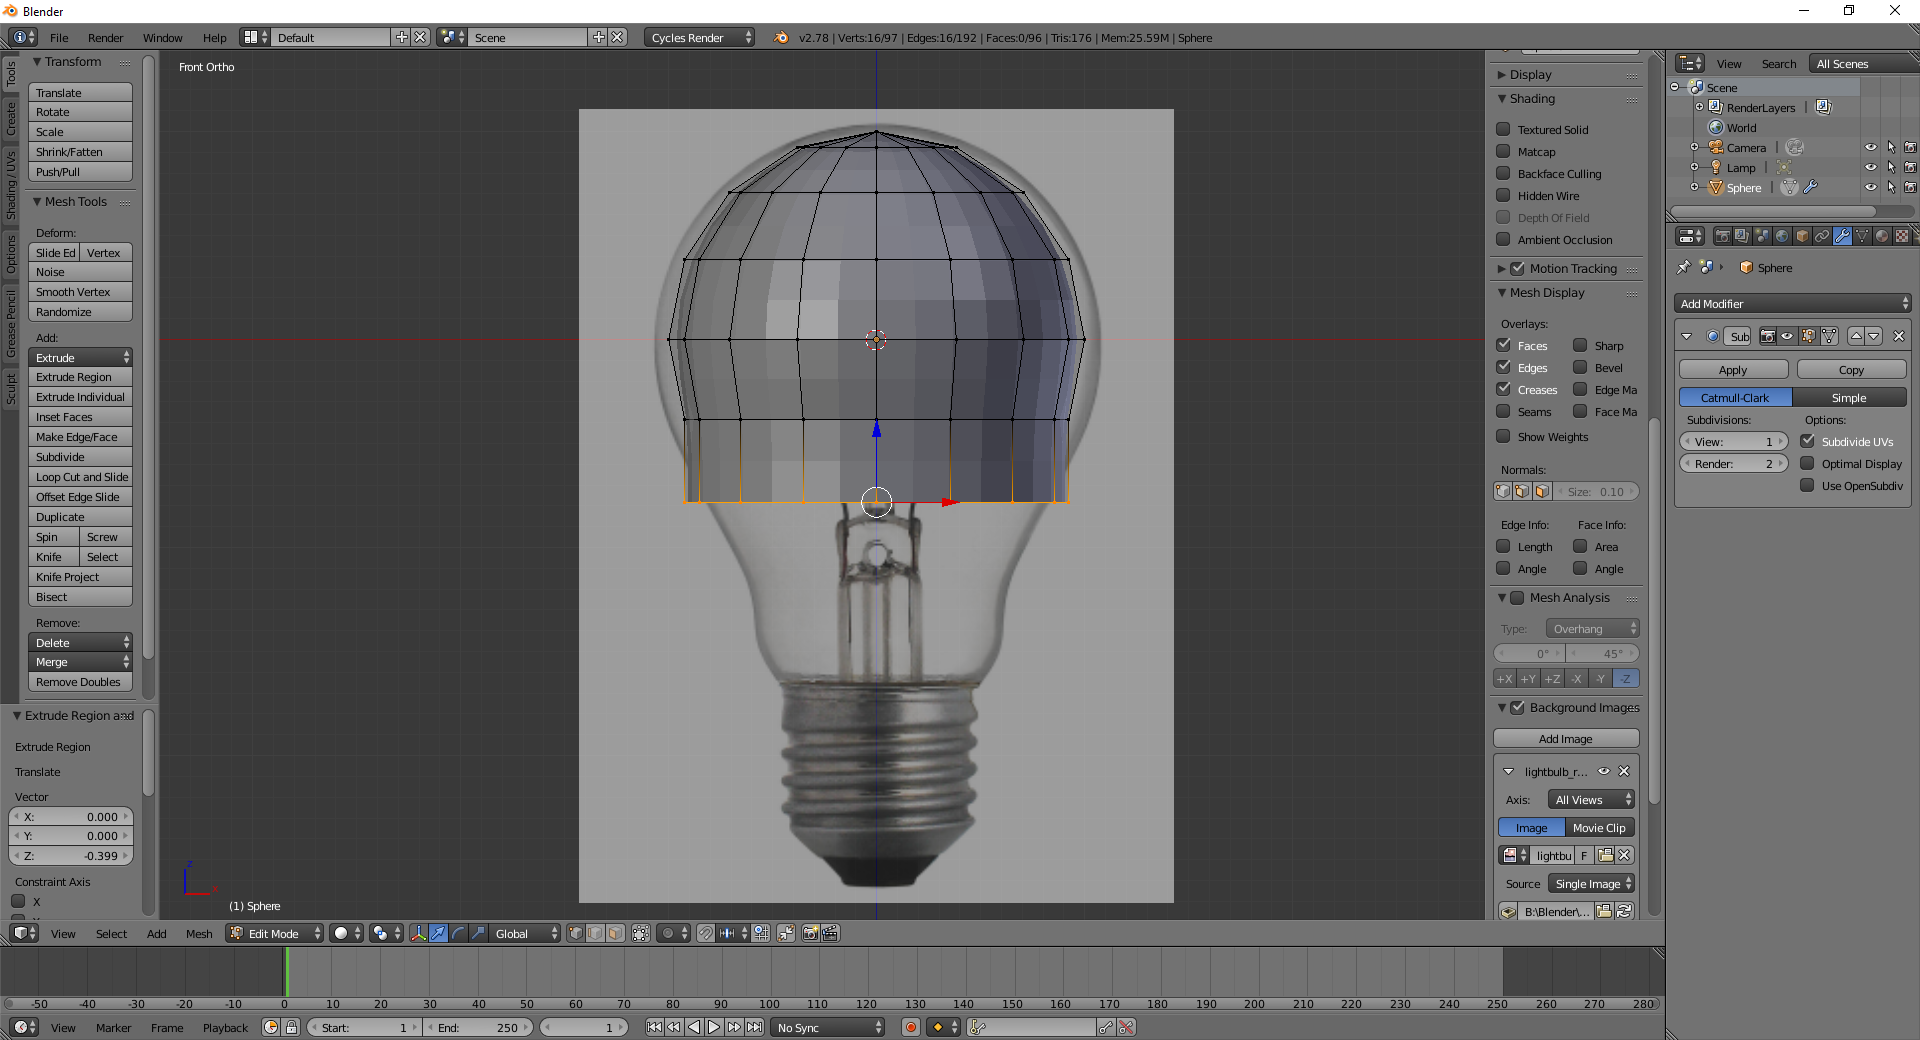Open the Cycles Render engine dropdown
The height and width of the screenshot is (1040, 1920).
tap(698, 37)
